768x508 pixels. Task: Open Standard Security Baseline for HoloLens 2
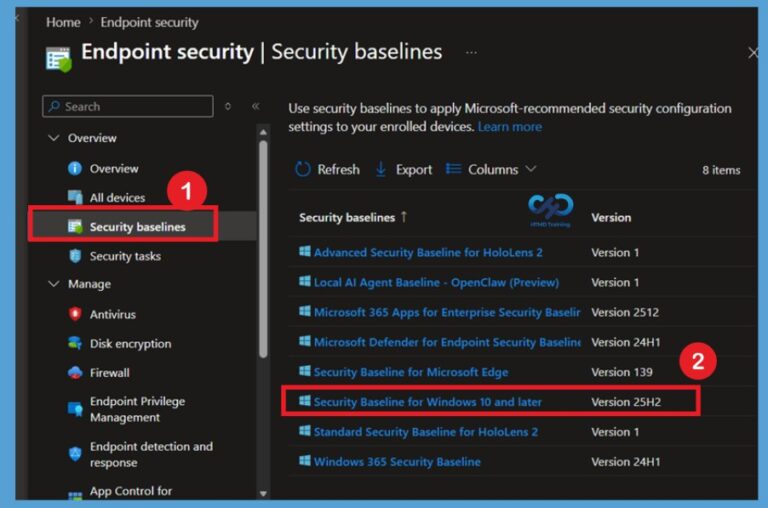(426, 432)
